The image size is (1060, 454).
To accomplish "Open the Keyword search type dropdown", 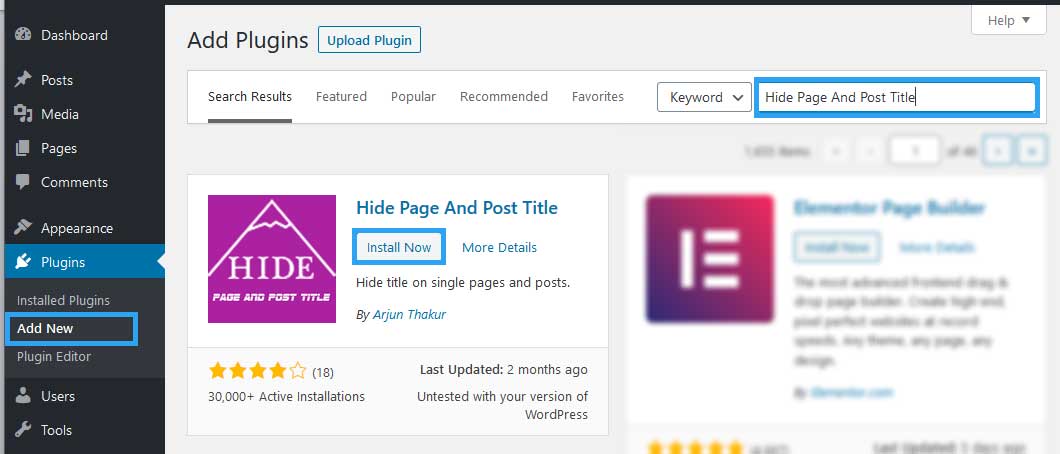I will click(704, 97).
